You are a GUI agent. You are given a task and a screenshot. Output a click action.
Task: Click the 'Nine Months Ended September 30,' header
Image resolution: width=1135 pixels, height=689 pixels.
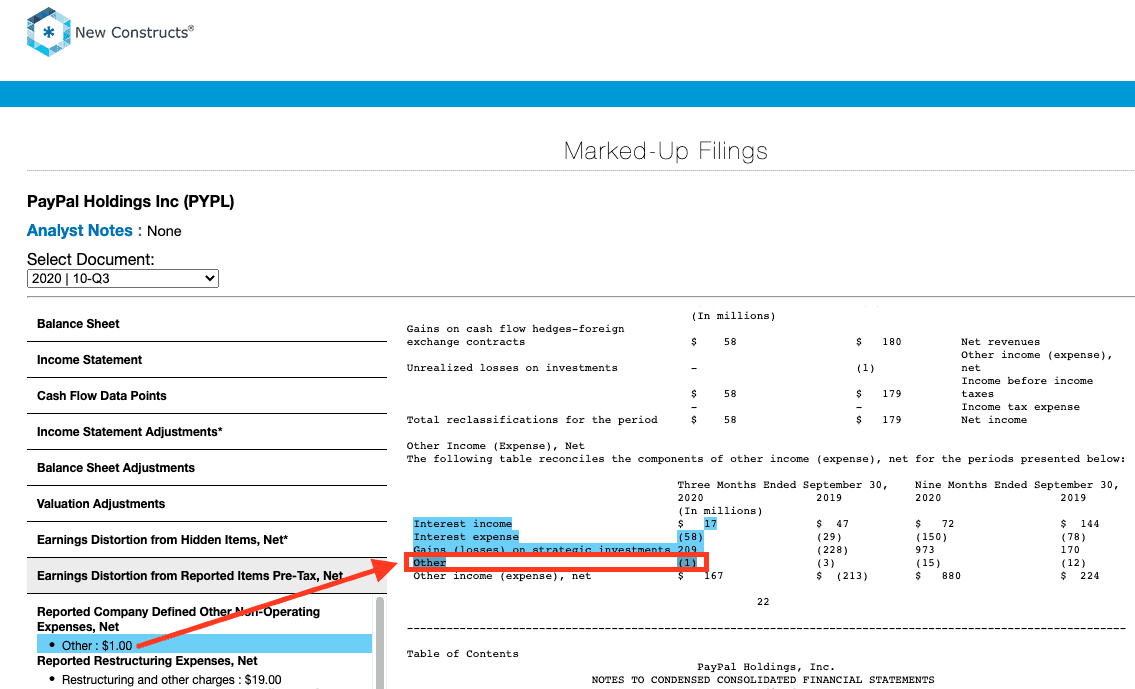tap(1016, 485)
